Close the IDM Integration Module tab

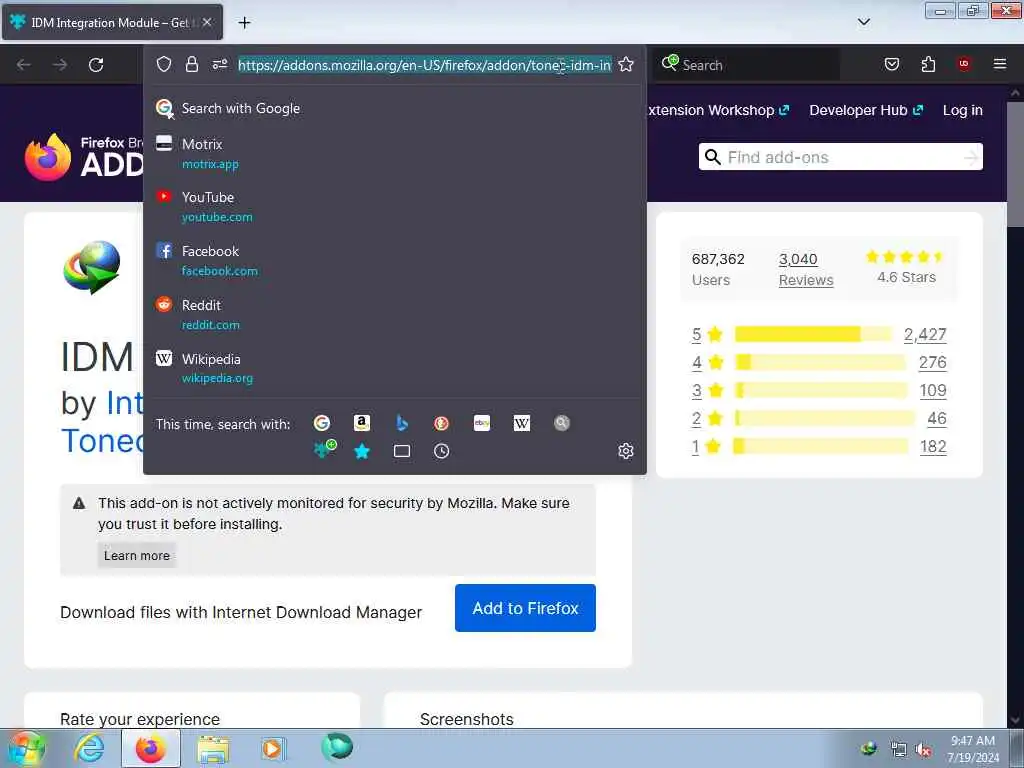click(x=207, y=22)
